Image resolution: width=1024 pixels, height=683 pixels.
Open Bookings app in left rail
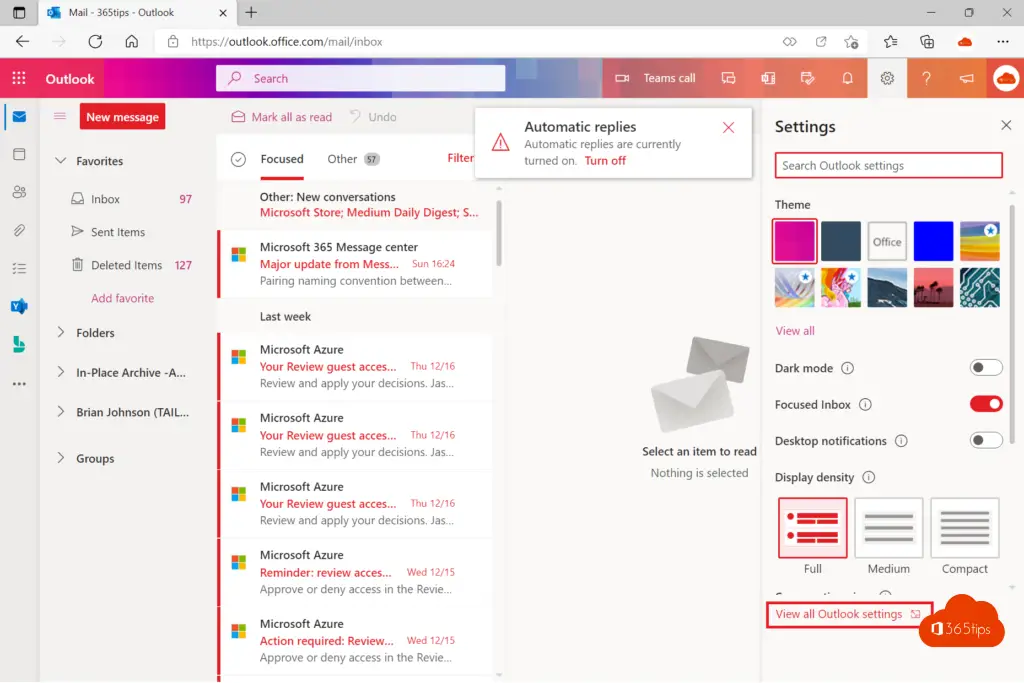[20, 344]
